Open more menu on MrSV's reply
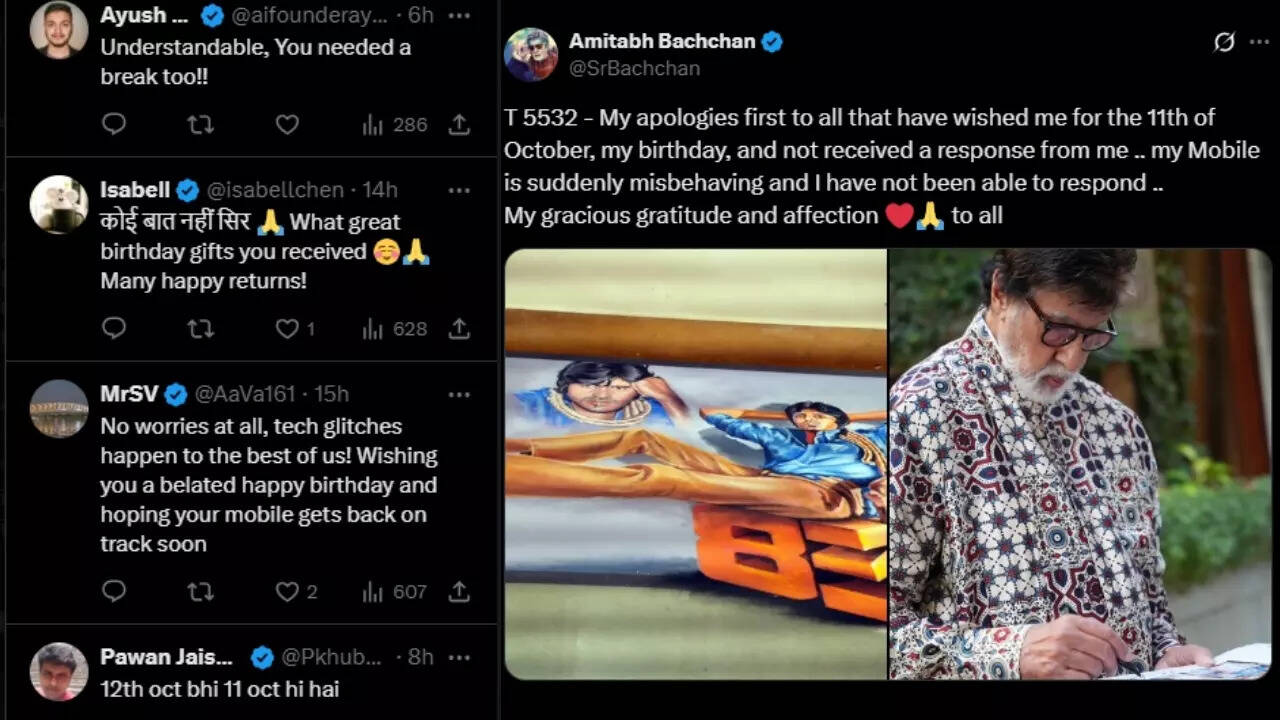The width and height of the screenshot is (1280, 720). tap(459, 394)
